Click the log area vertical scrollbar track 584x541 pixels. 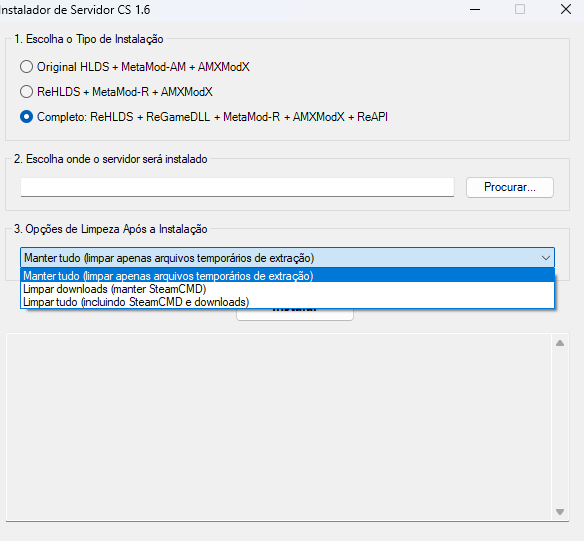tap(560, 427)
